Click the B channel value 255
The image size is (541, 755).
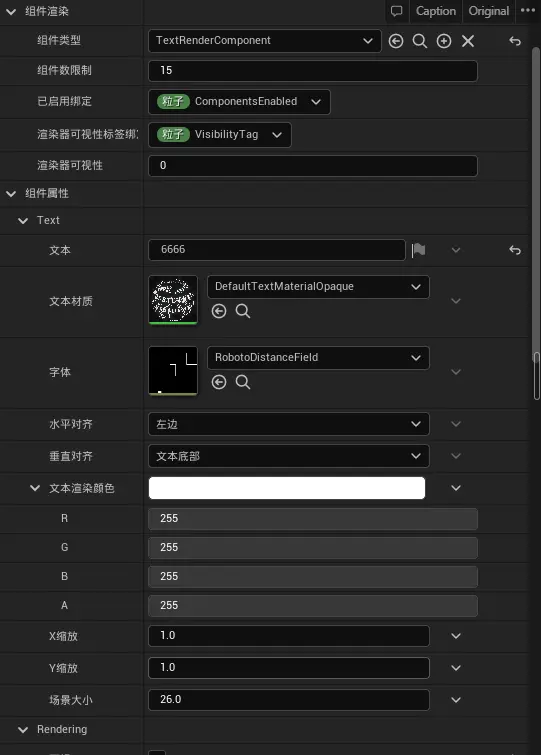pos(313,576)
